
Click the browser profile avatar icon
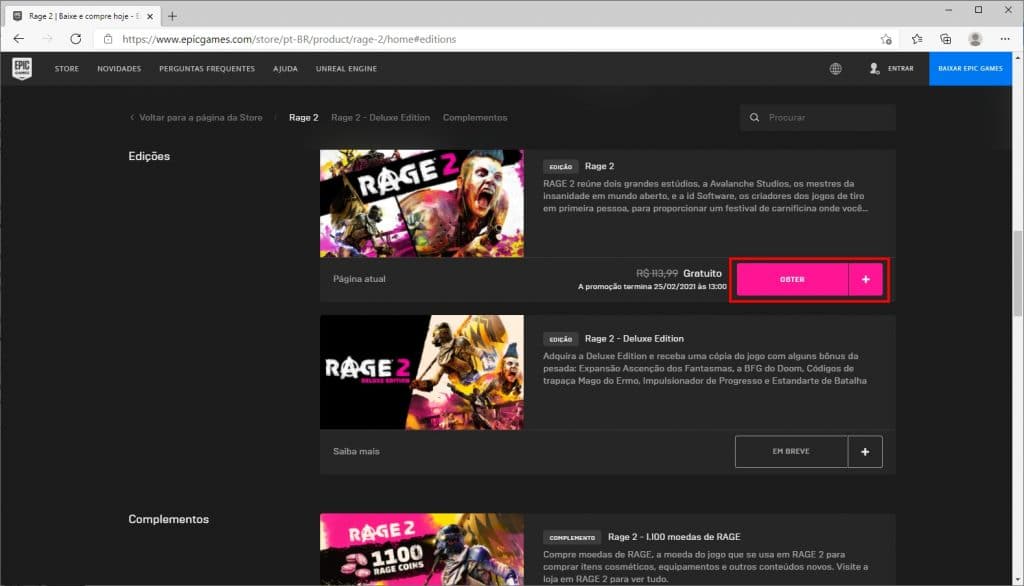(975, 39)
